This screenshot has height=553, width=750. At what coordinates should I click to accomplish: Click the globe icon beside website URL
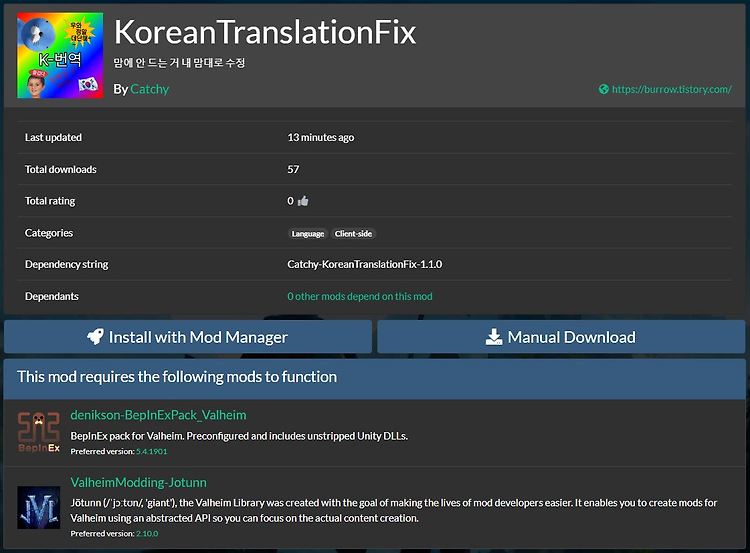(604, 89)
